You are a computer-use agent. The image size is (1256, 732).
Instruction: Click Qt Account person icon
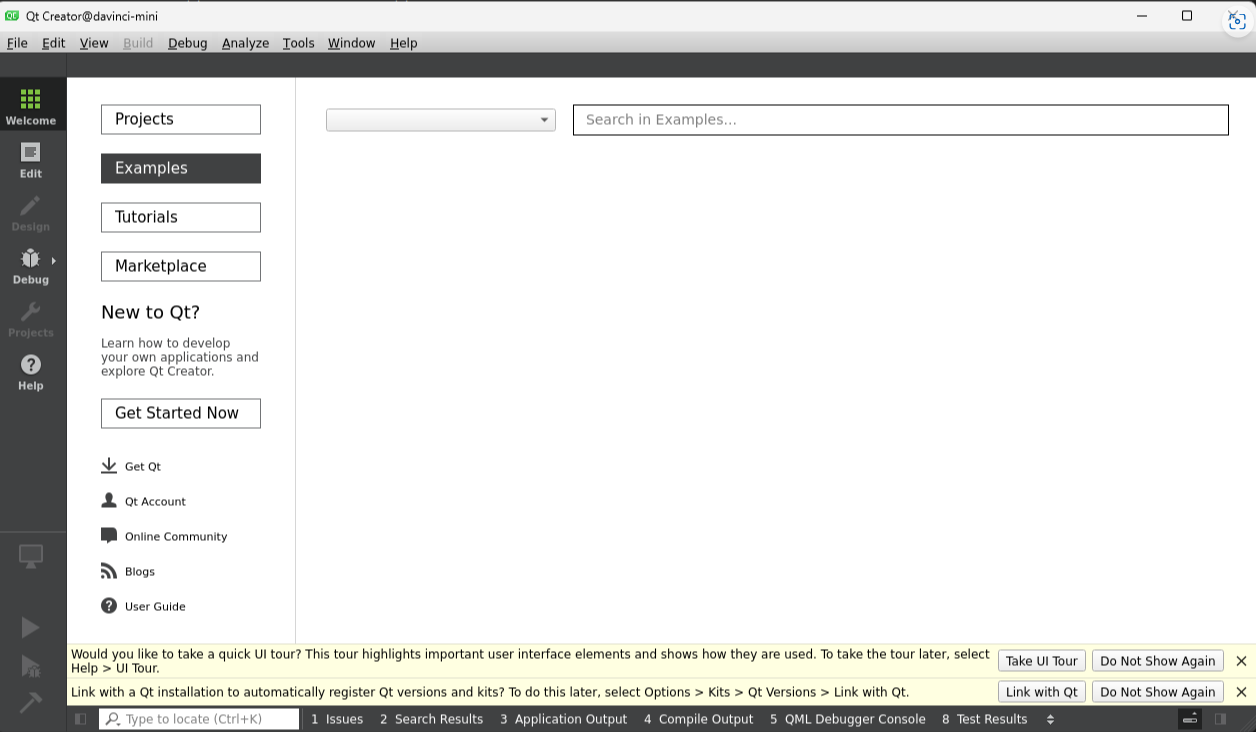[x=109, y=501]
